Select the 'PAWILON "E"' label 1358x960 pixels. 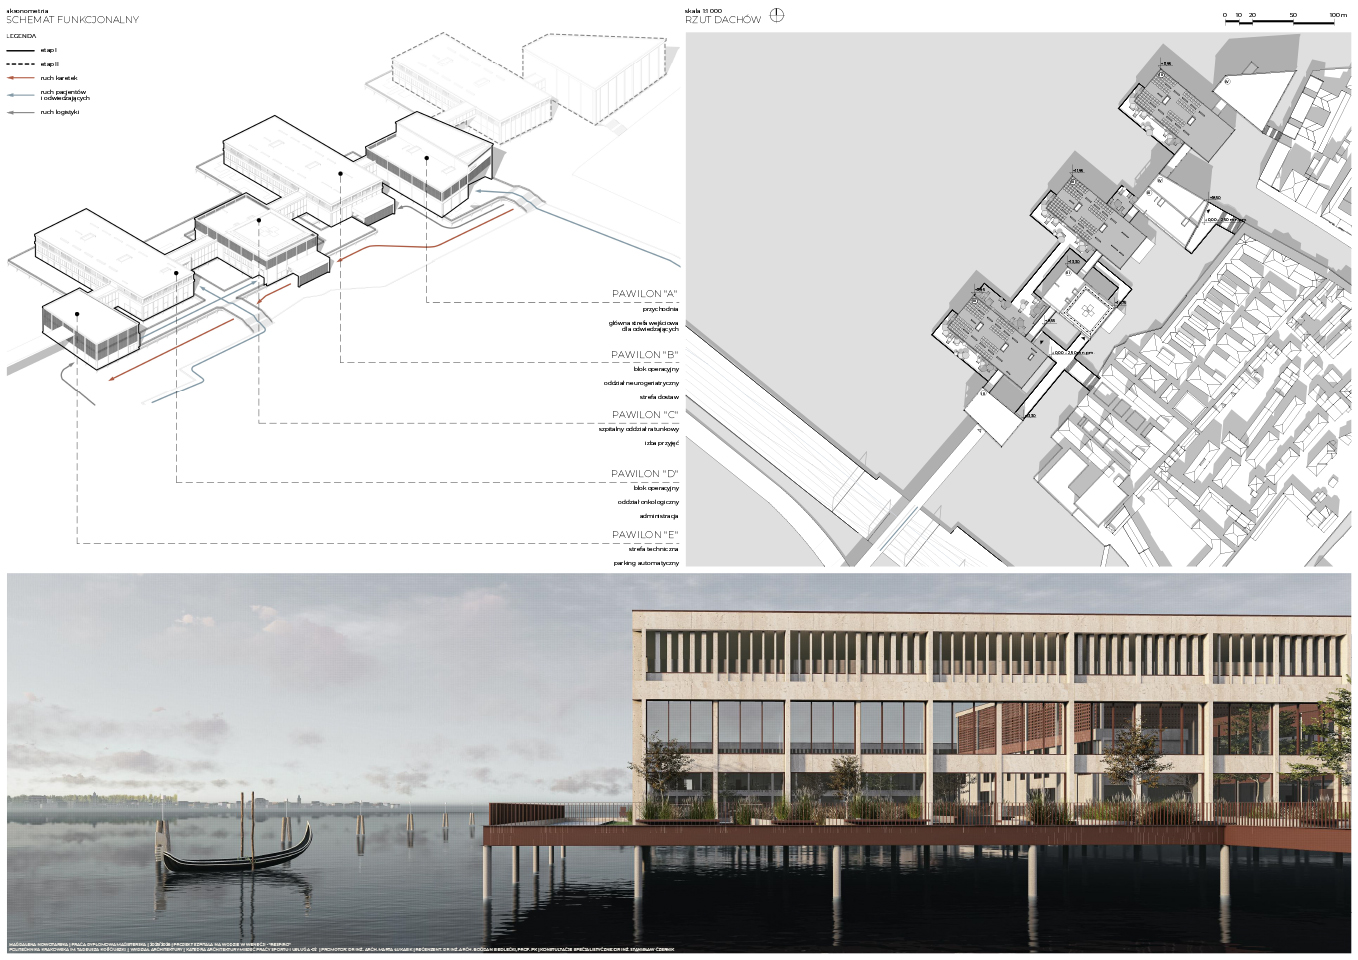tap(644, 535)
